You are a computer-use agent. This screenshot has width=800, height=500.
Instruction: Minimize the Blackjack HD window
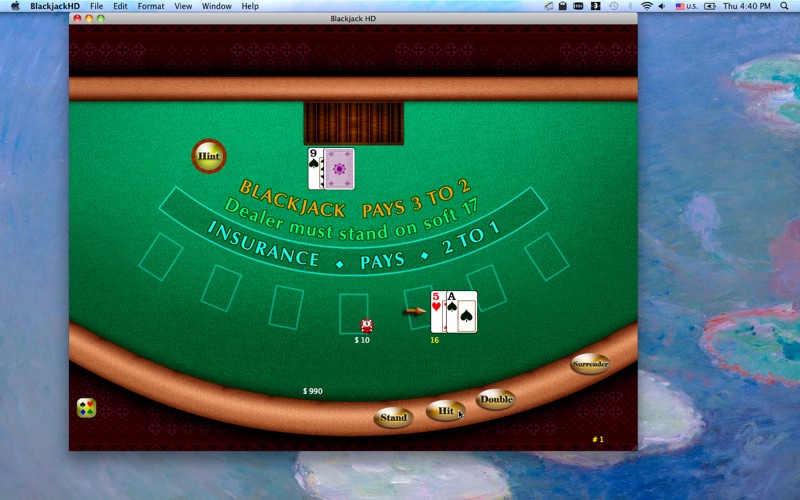[x=89, y=18]
